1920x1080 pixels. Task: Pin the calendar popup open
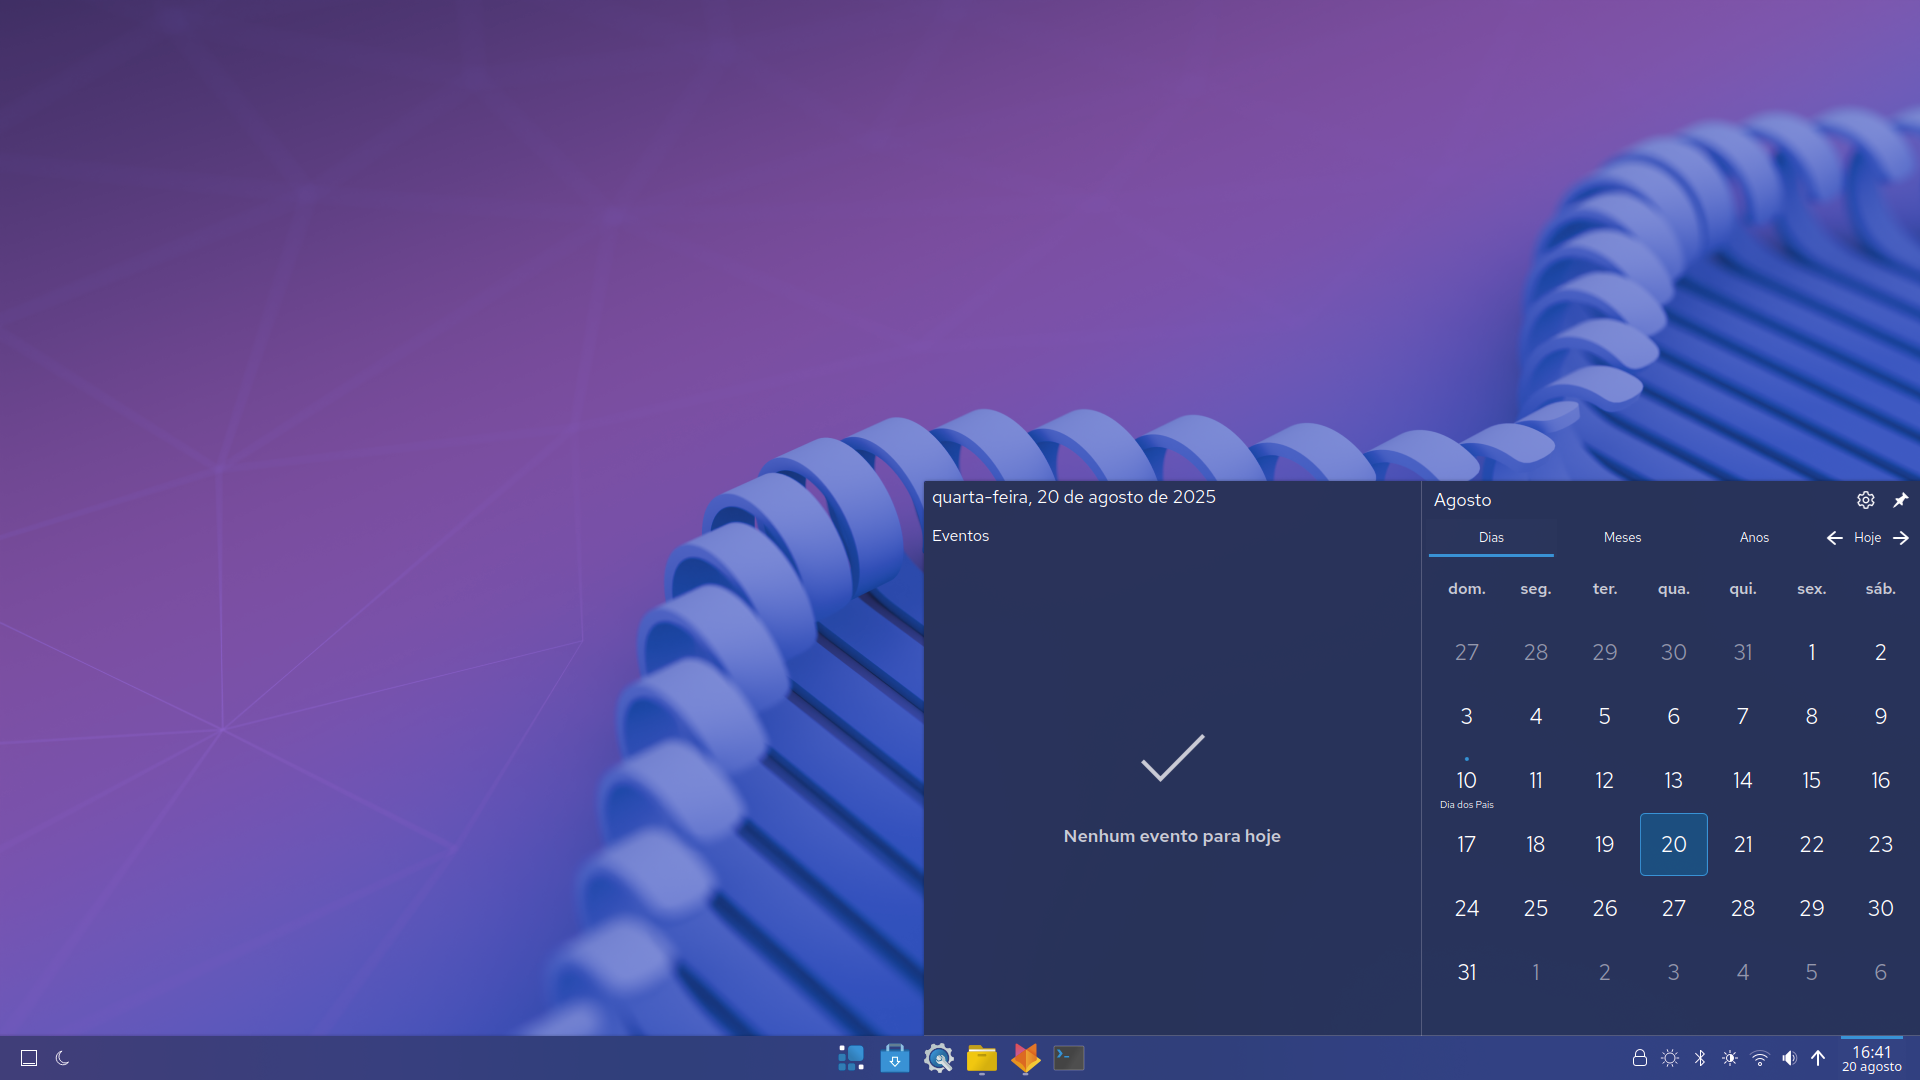click(x=1901, y=500)
